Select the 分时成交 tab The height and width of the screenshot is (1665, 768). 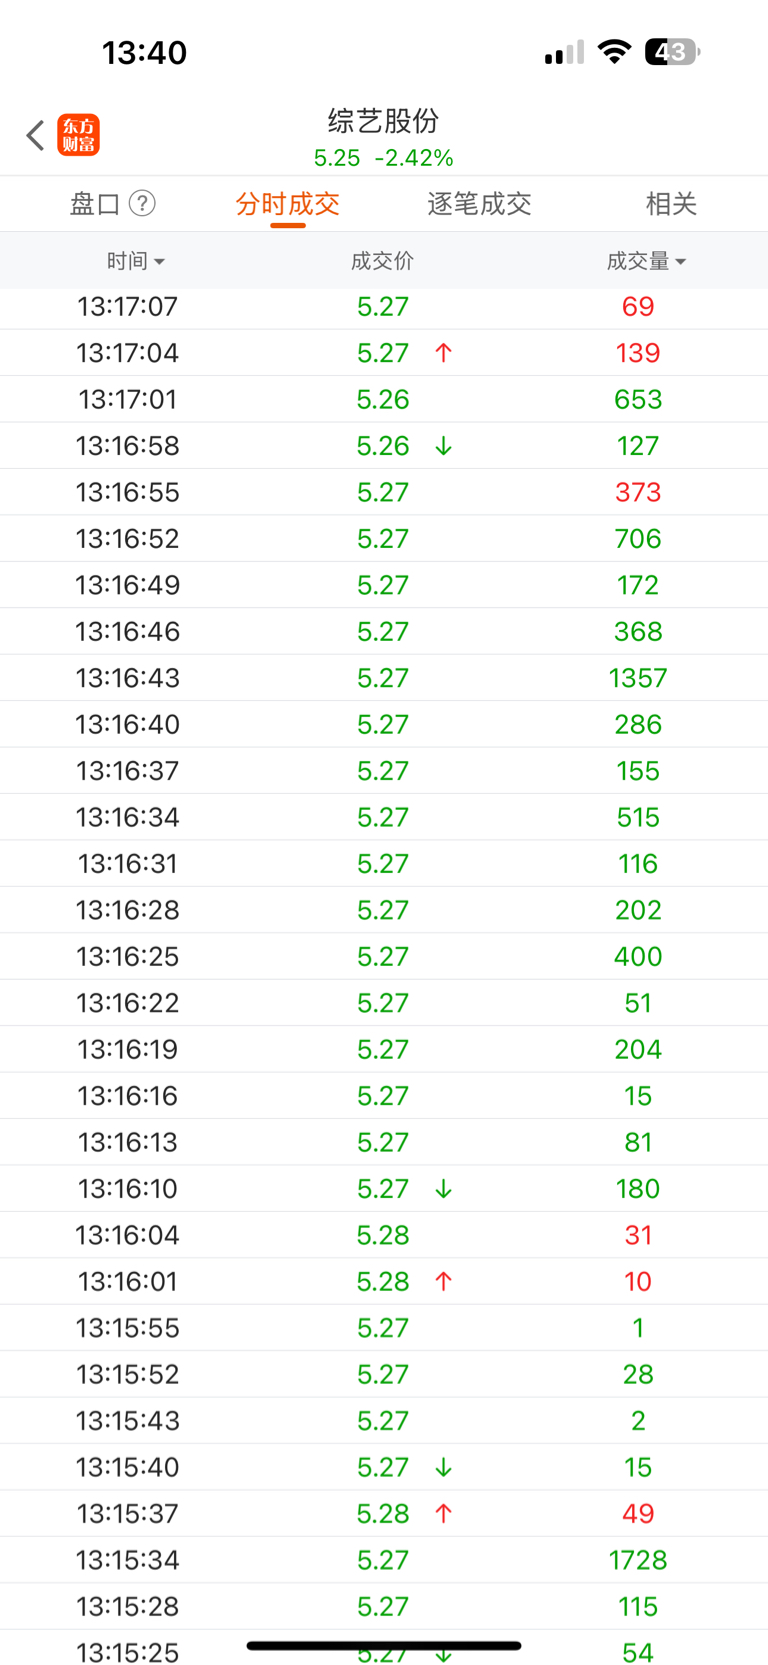click(x=288, y=204)
